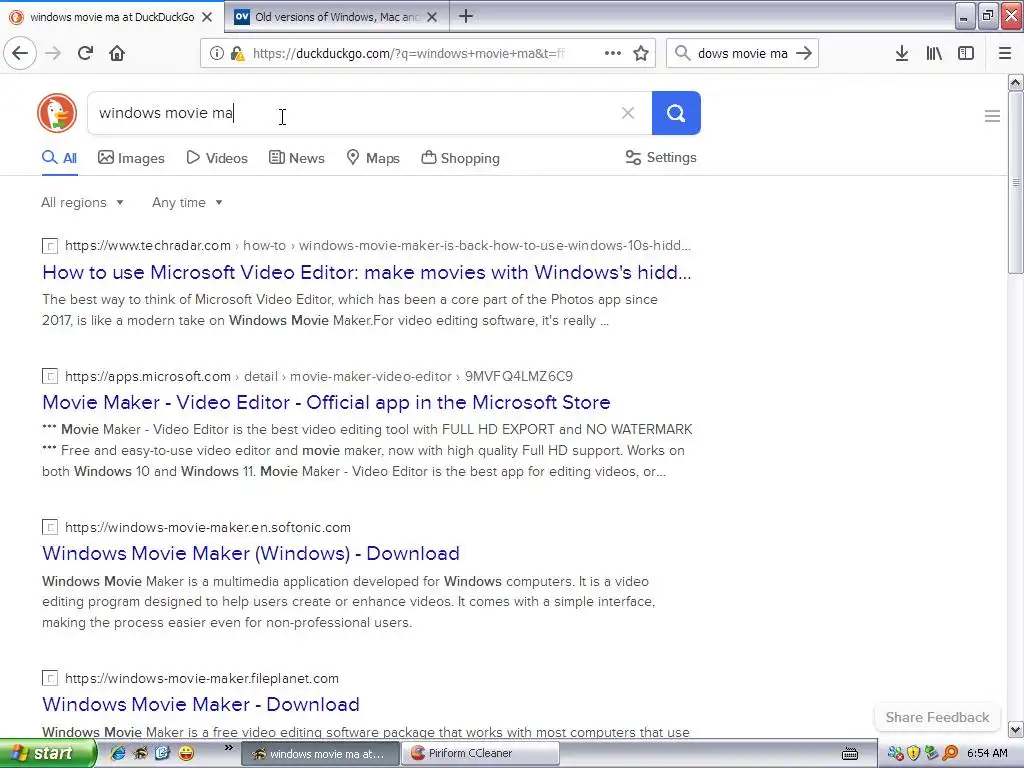Click scrollbar up arrow

click(x=1015, y=82)
